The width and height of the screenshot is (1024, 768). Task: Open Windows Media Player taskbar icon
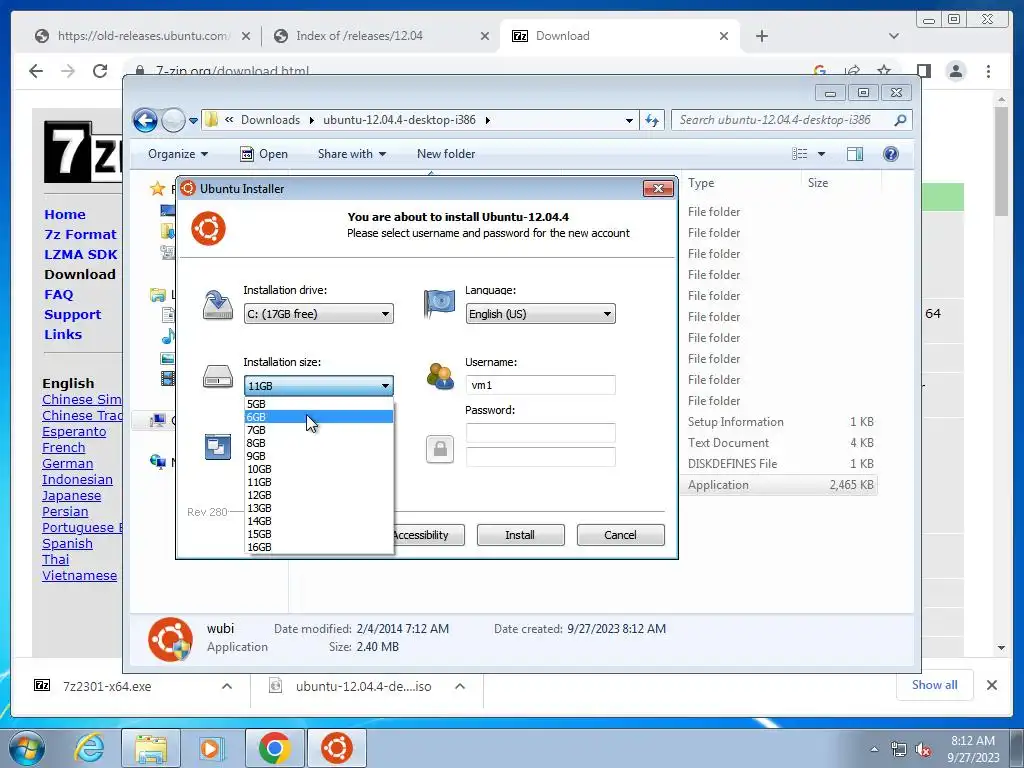click(x=211, y=748)
